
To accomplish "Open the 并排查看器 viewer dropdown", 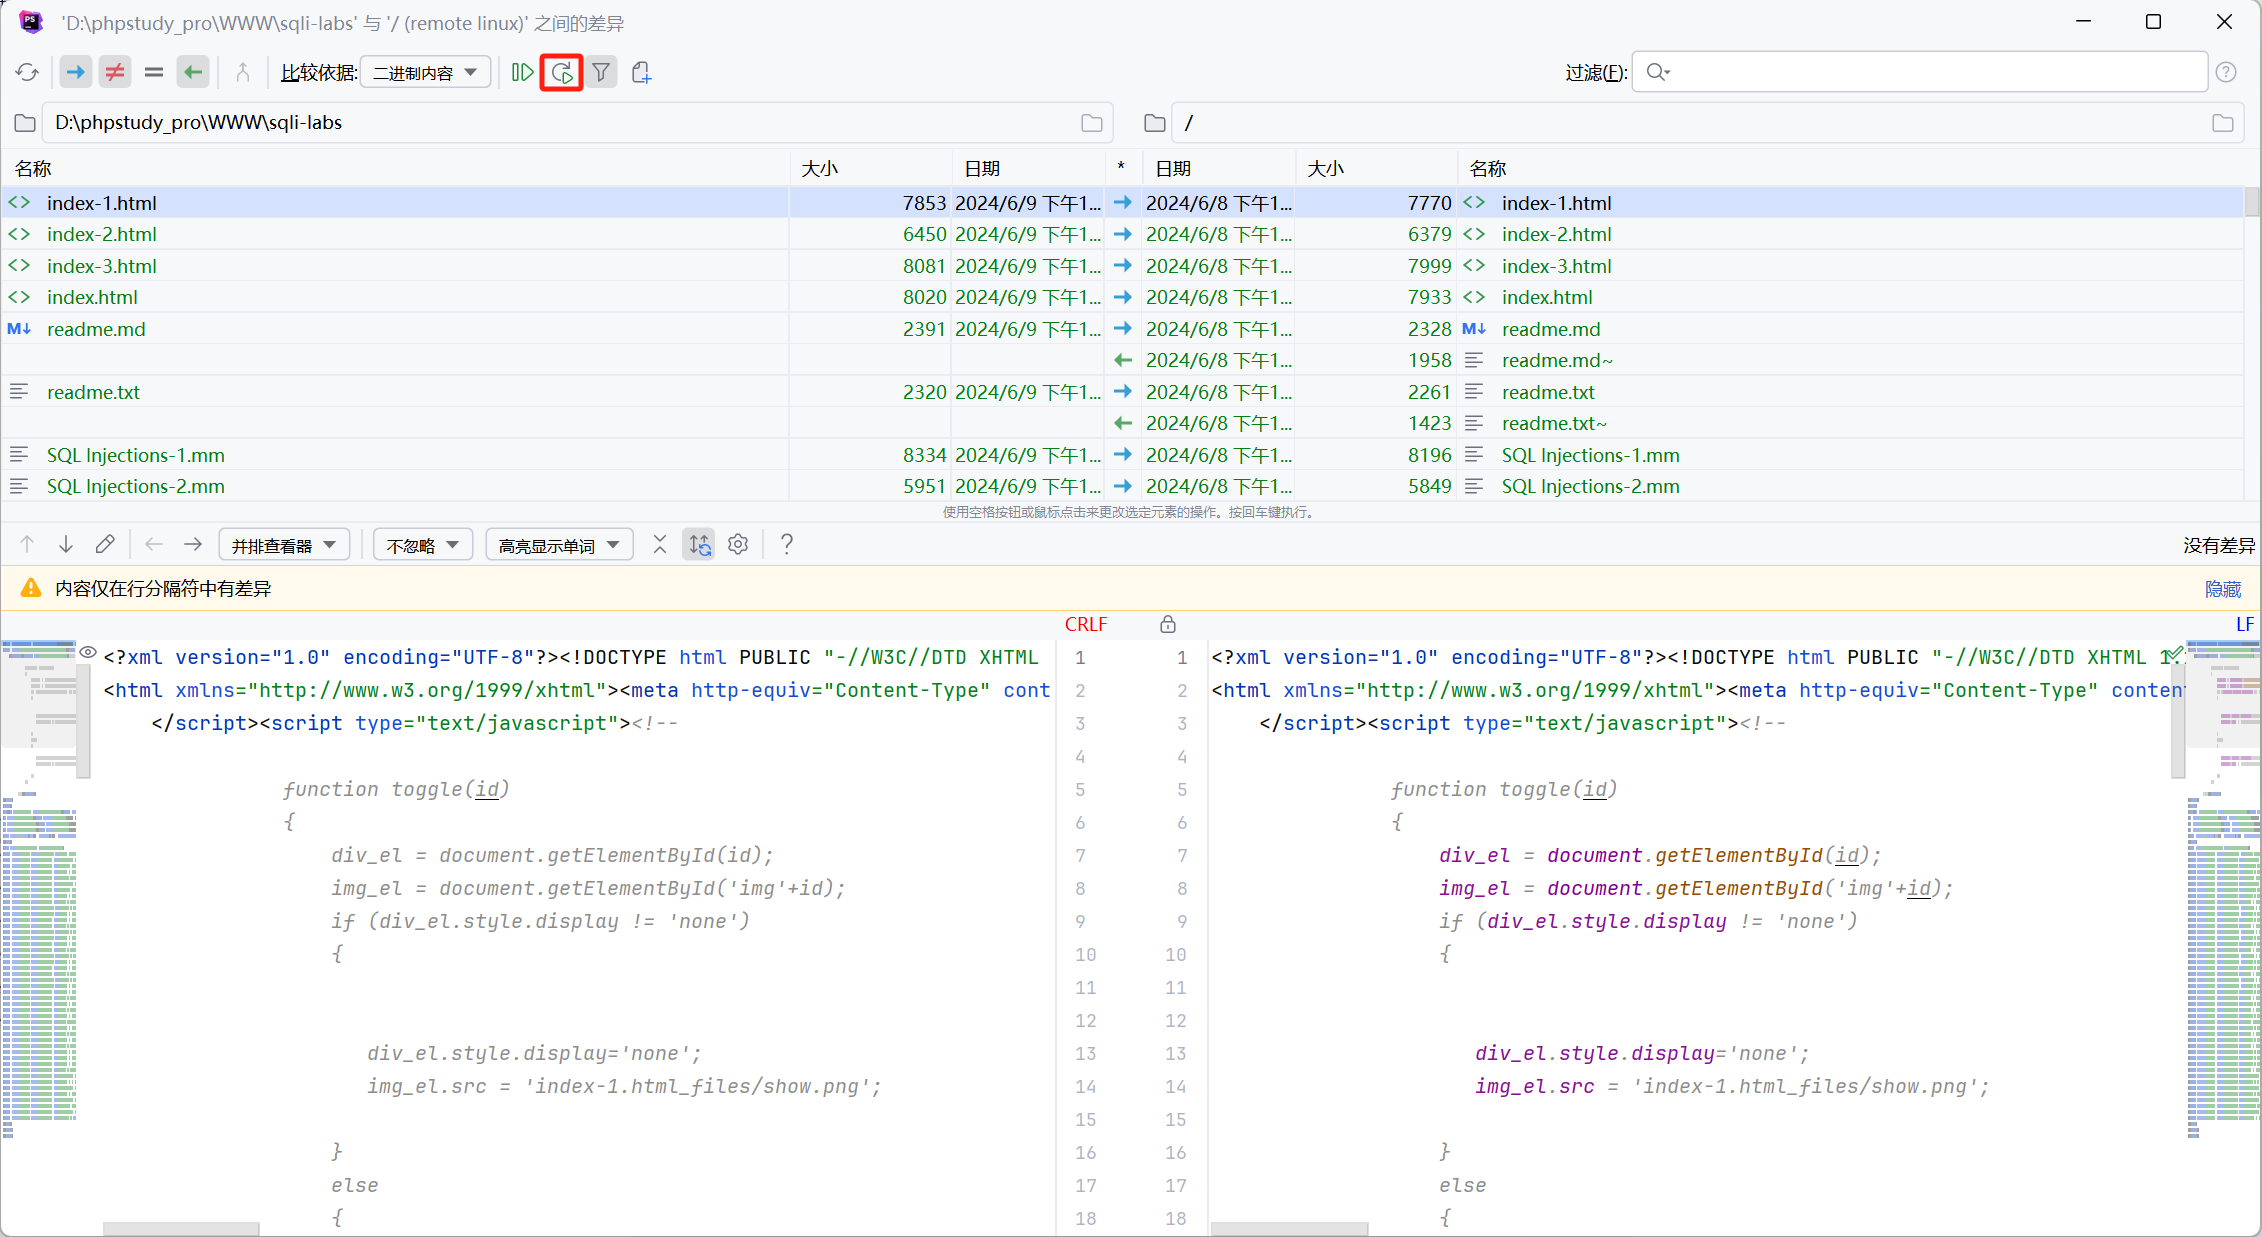I will (x=284, y=545).
